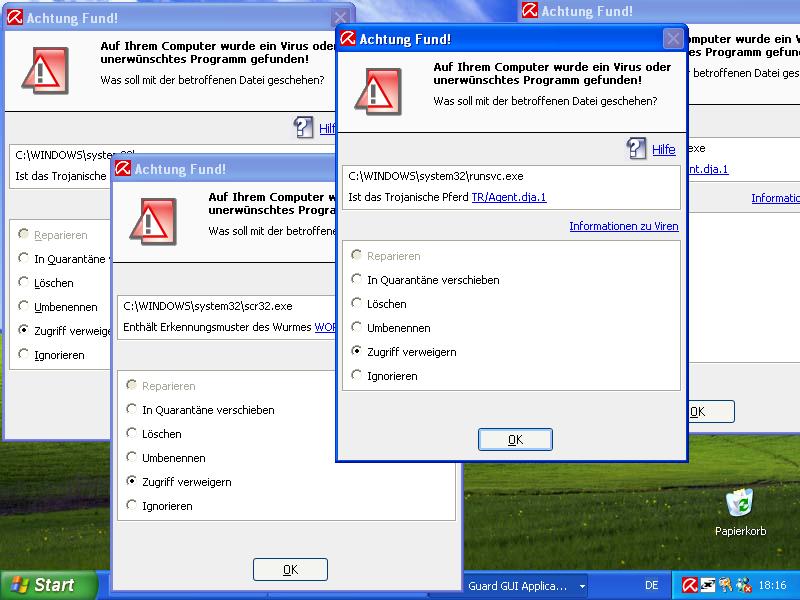This screenshot has width=800, height=600.
Task: Open the Avira umbrella icon in the system tray
Action: point(690,585)
